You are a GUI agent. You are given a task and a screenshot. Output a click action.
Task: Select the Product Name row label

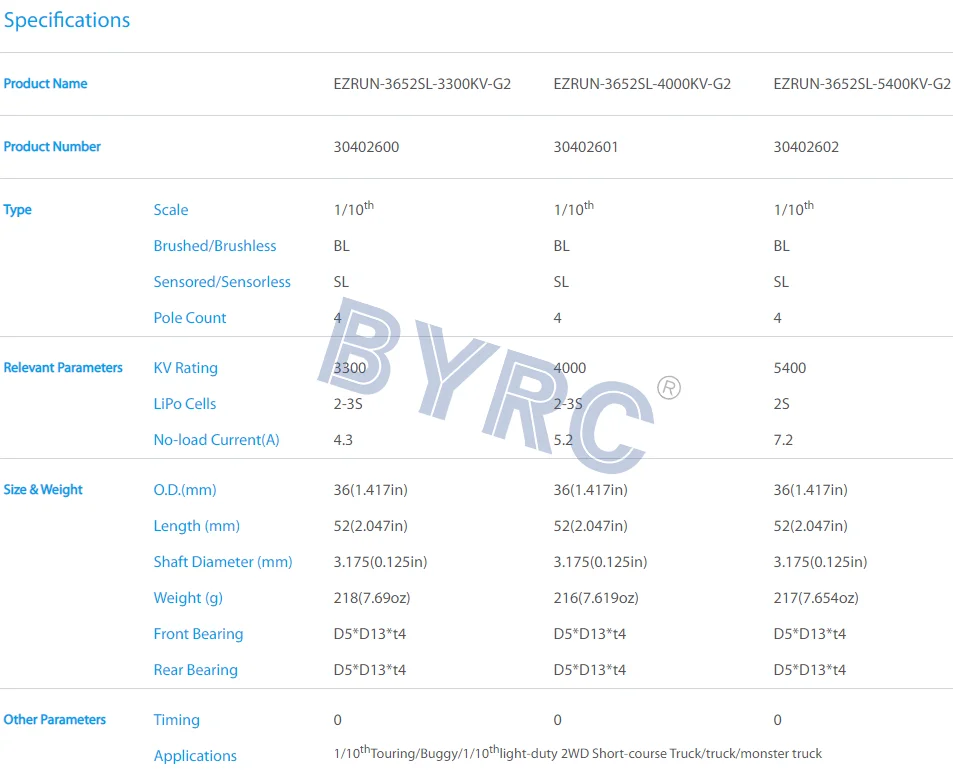pos(46,83)
